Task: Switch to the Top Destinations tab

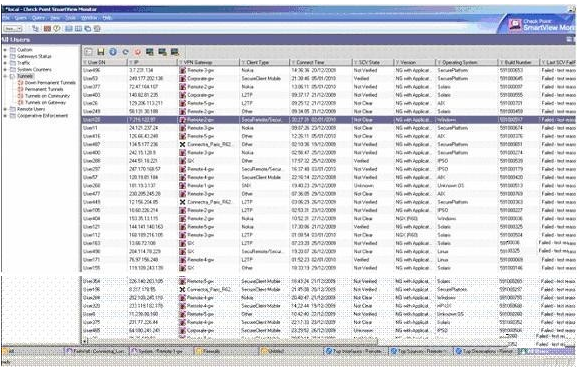Action: (x=485, y=351)
